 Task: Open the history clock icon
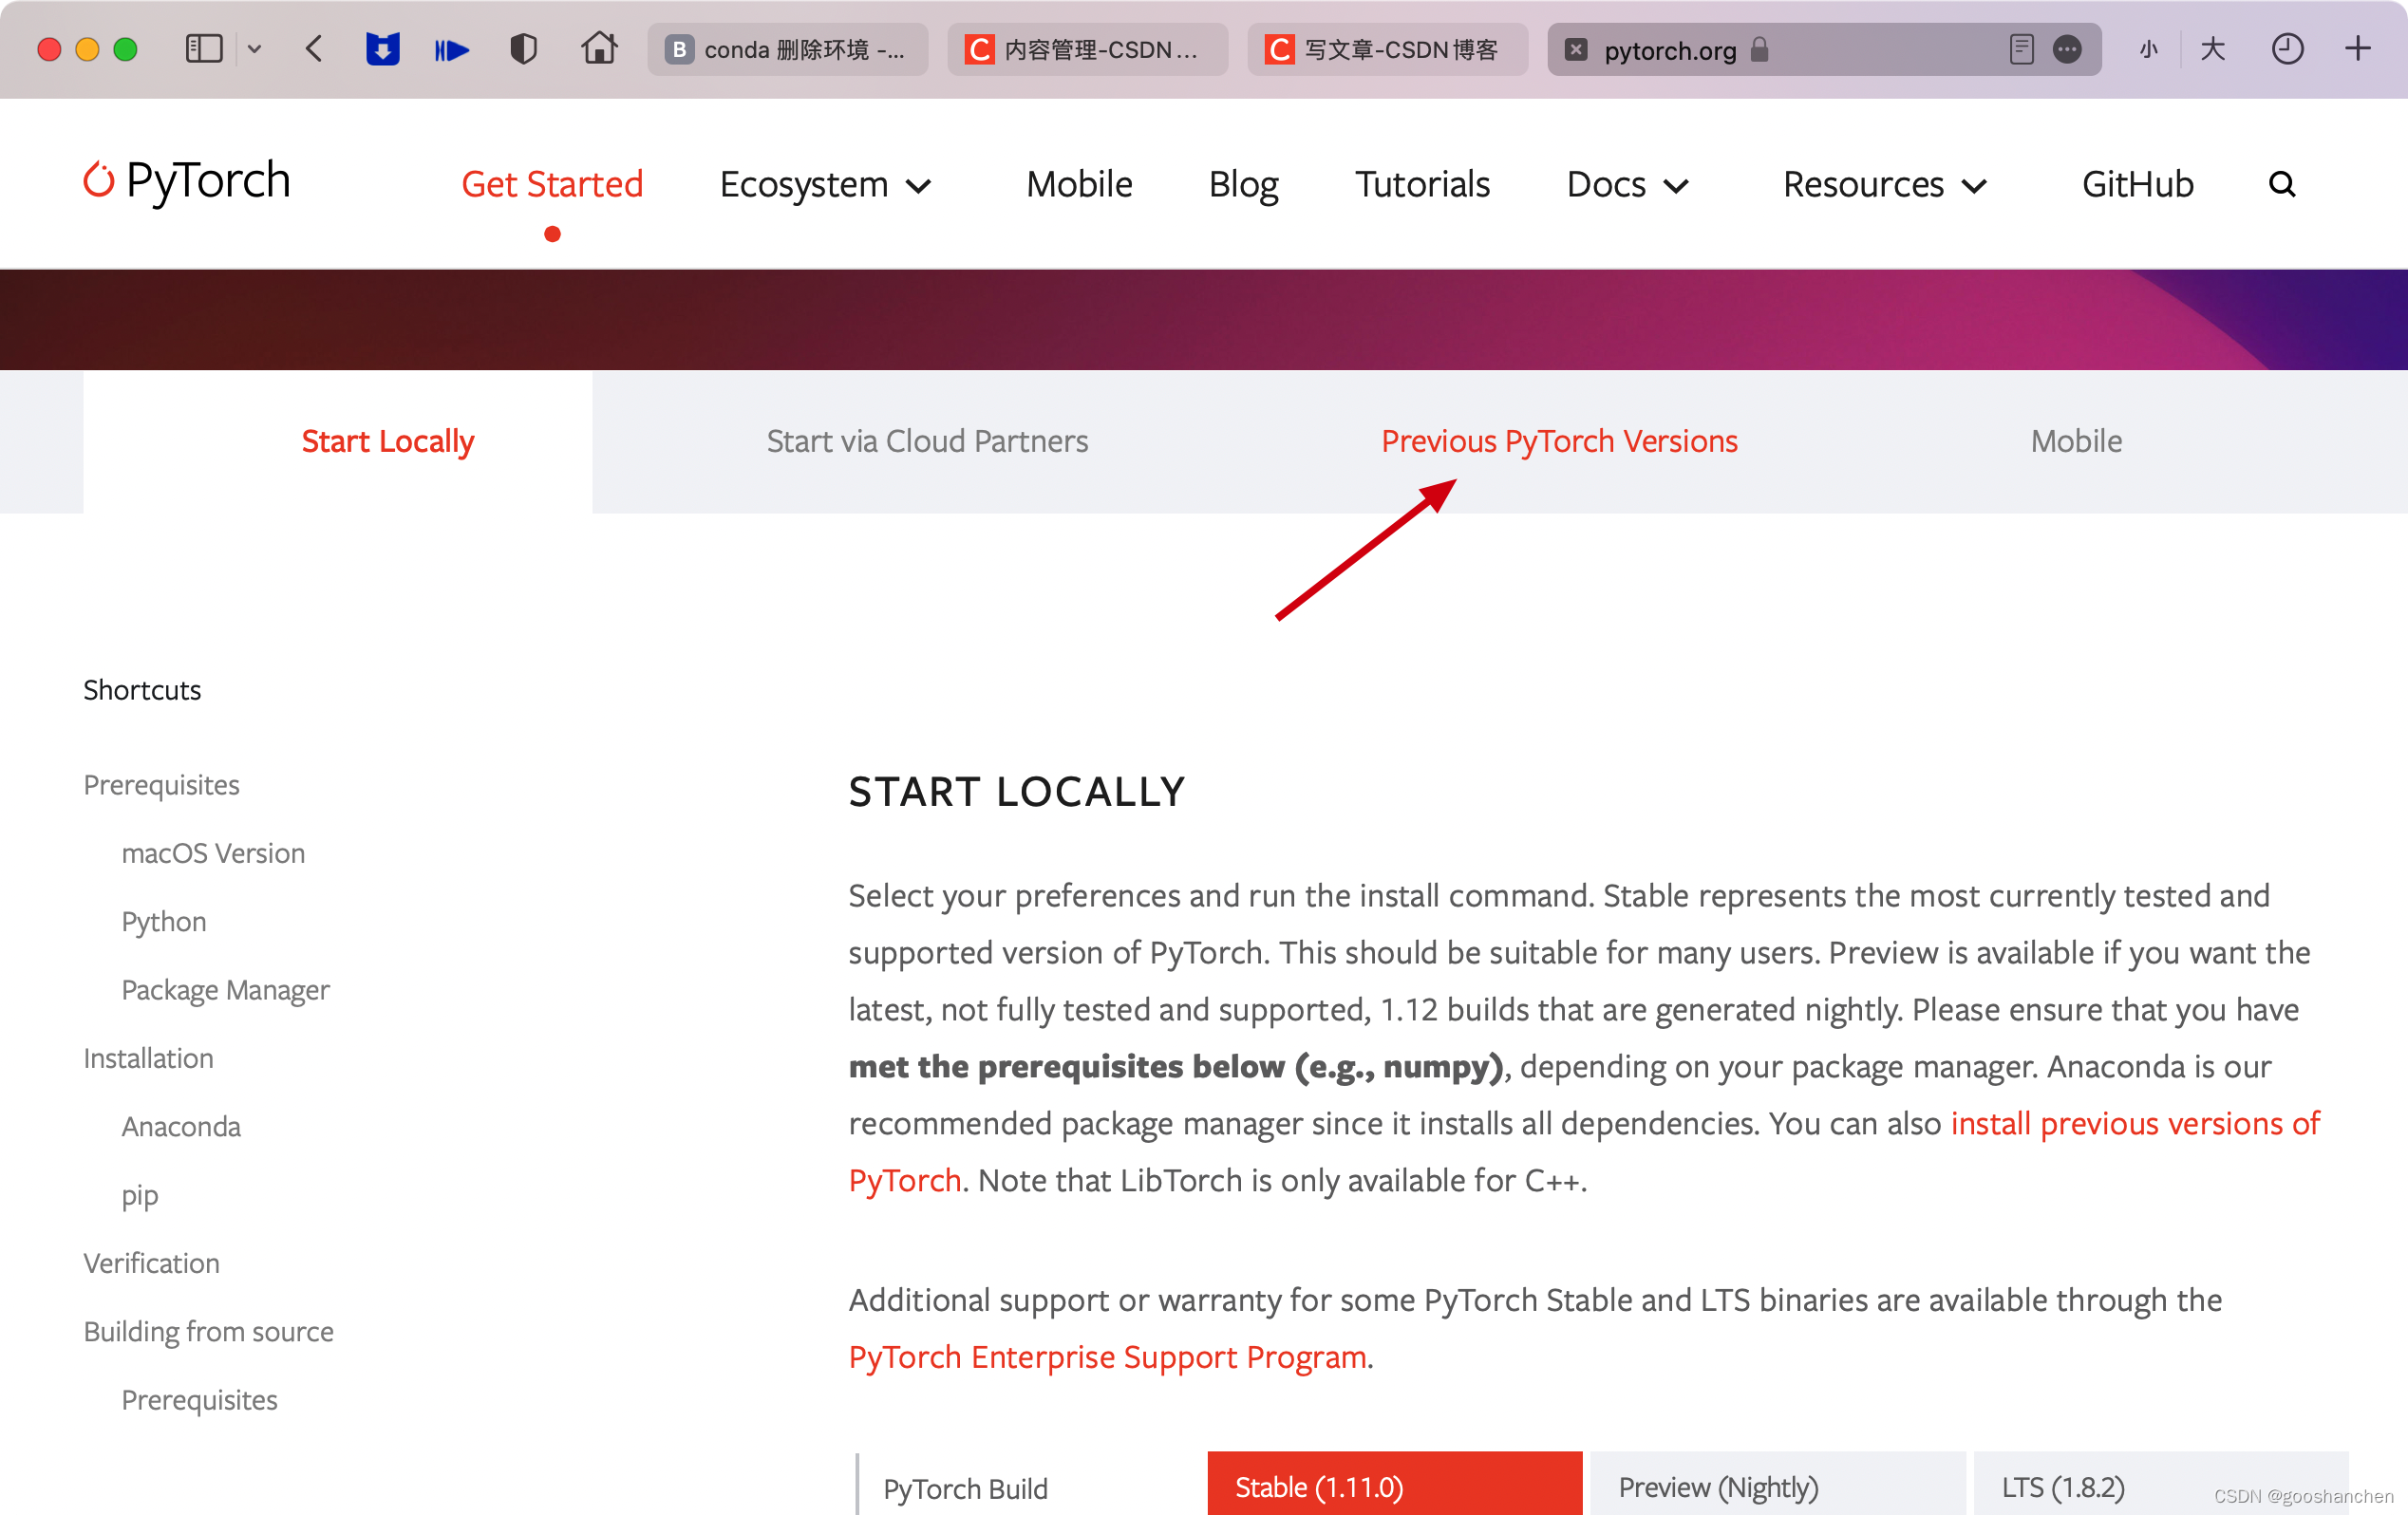click(2287, 49)
